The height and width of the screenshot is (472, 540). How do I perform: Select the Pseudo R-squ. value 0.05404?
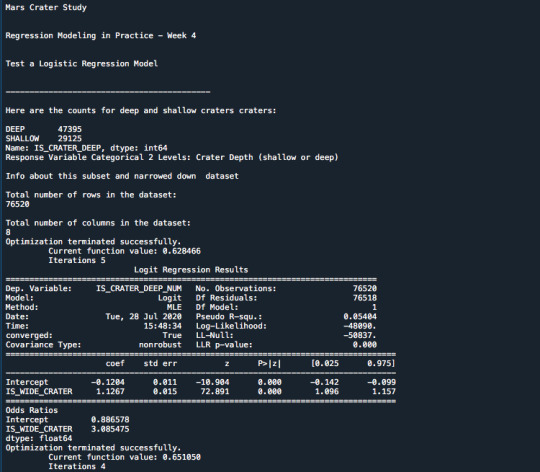360,317
